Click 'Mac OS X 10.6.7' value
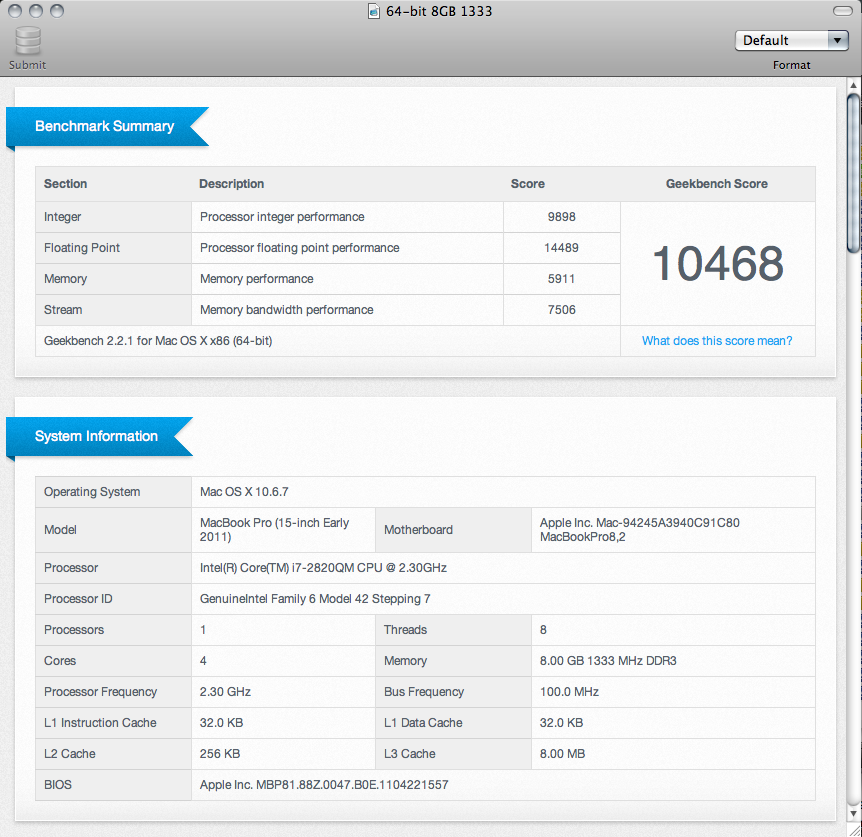This screenshot has height=837, width=862. click(244, 492)
